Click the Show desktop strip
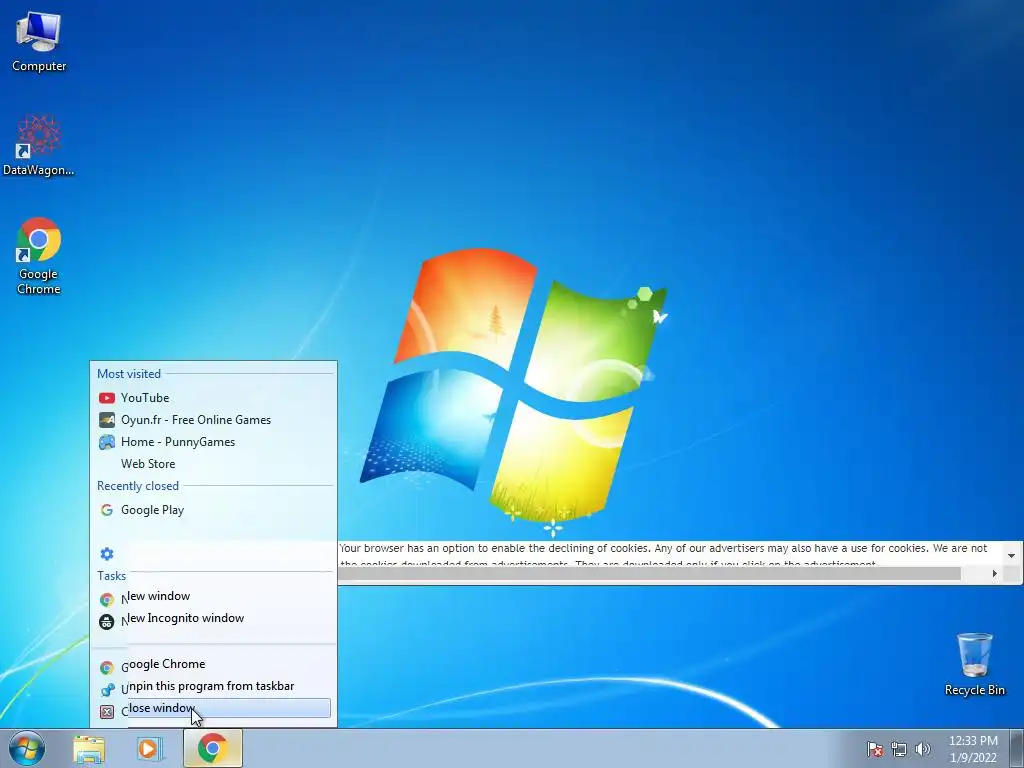Viewport: 1024px width, 768px height. 1017,749
